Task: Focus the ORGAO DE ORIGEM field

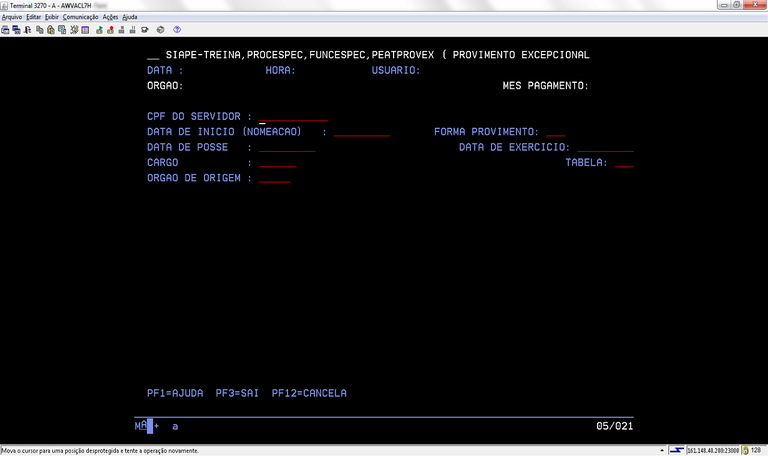Action: point(274,178)
